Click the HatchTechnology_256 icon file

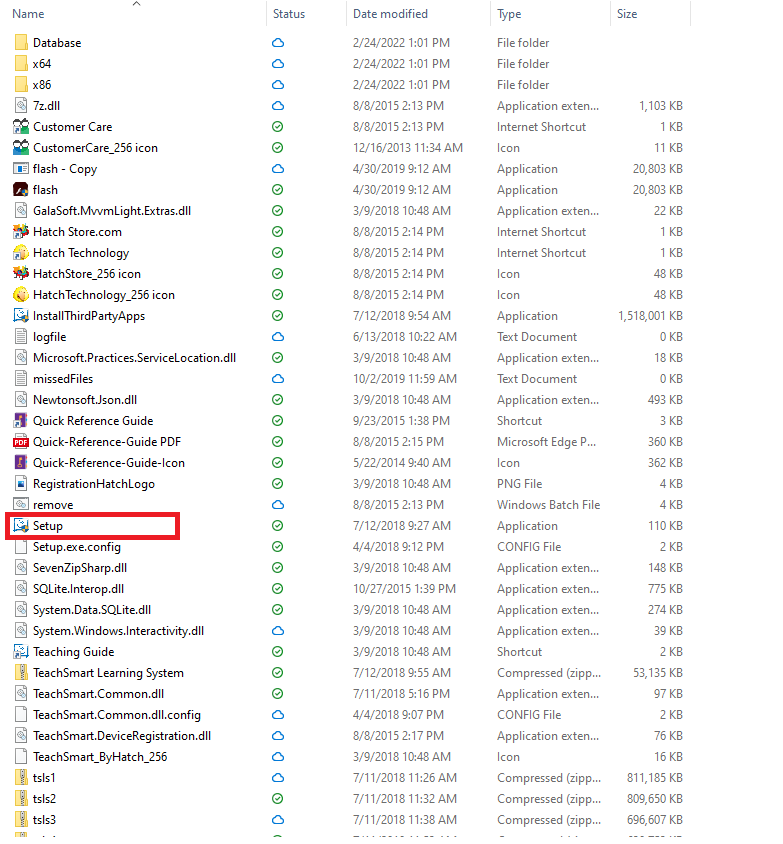tap(21, 295)
